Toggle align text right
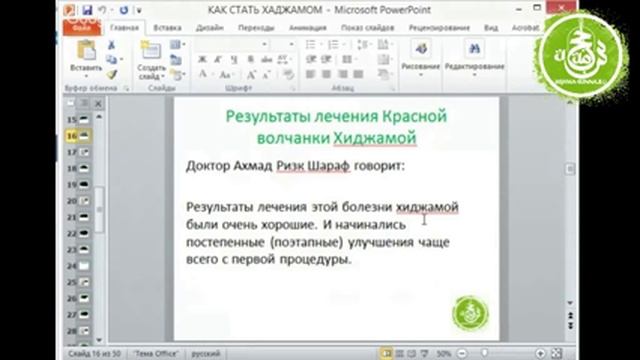This screenshot has height=360, width=640. tap(342, 74)
